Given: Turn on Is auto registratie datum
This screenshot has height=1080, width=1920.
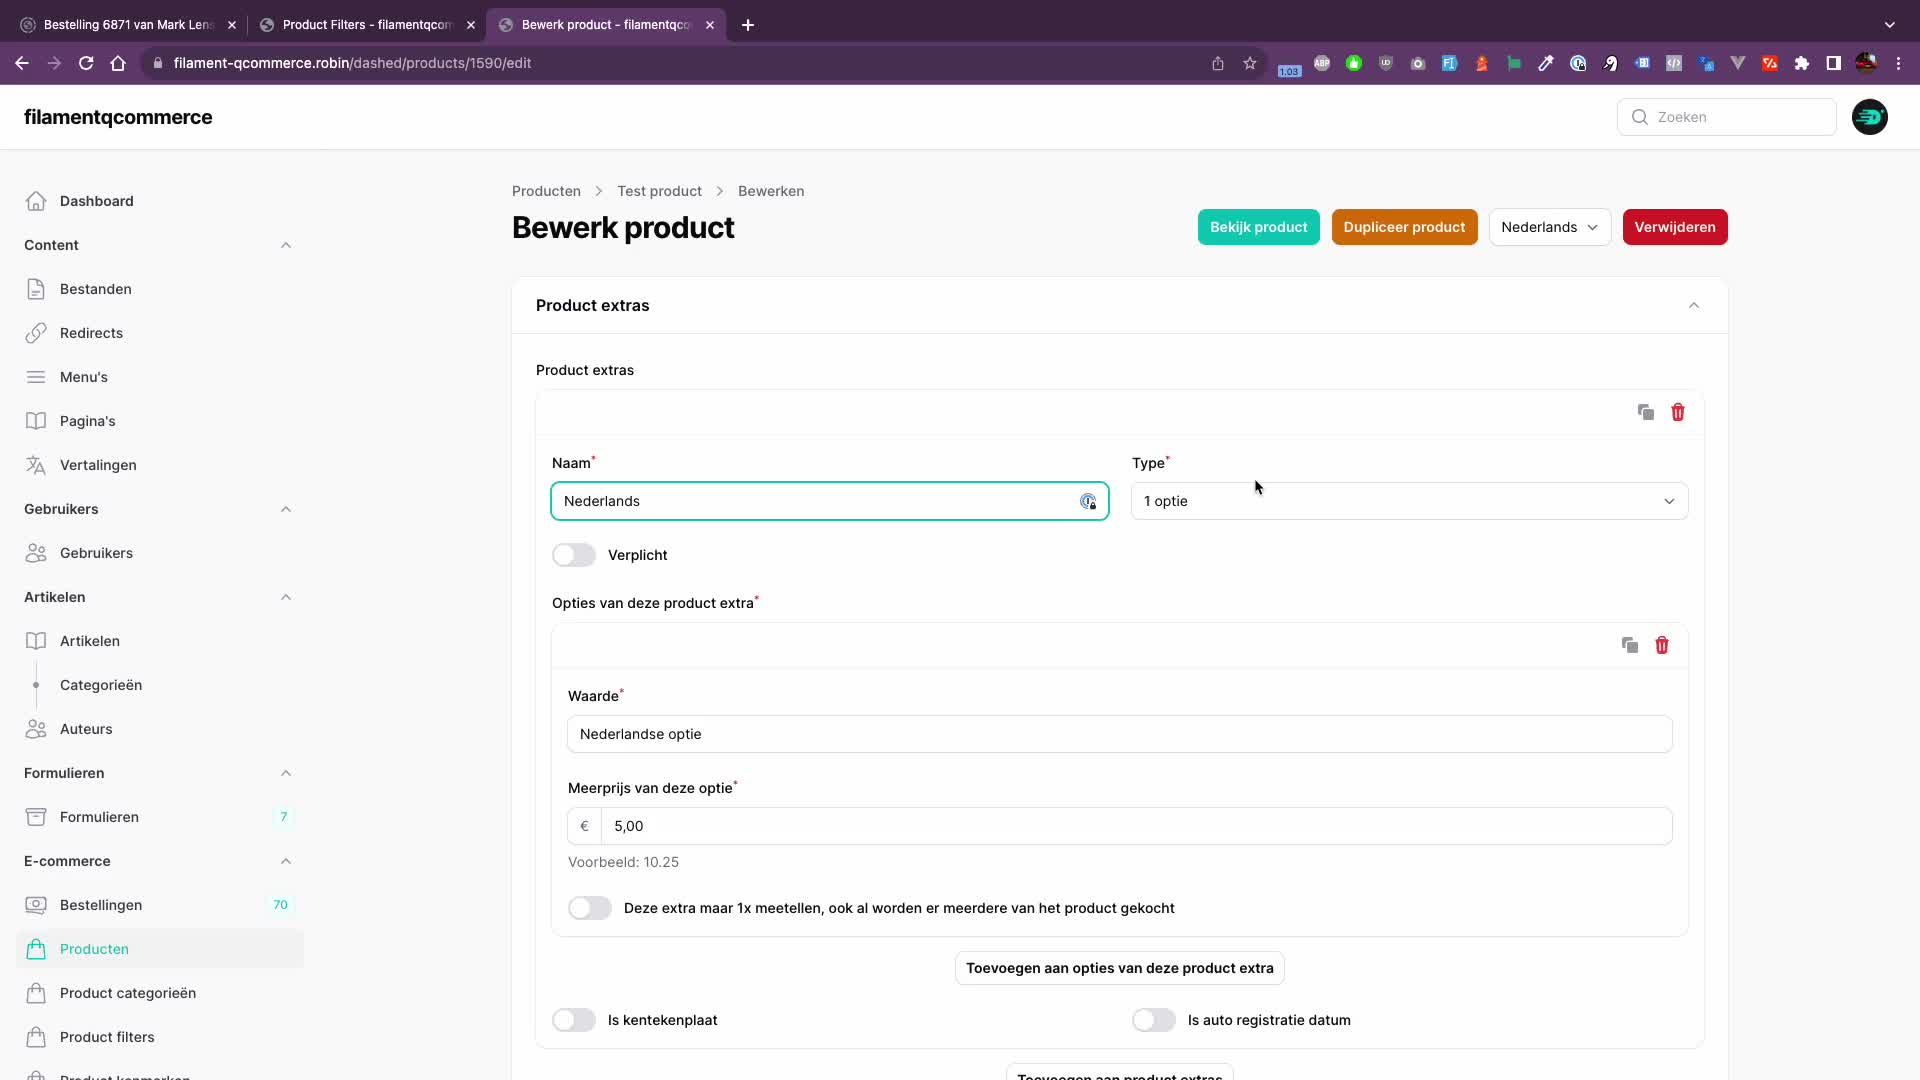Looking at the screenshot, I should pos(1154,1020).
